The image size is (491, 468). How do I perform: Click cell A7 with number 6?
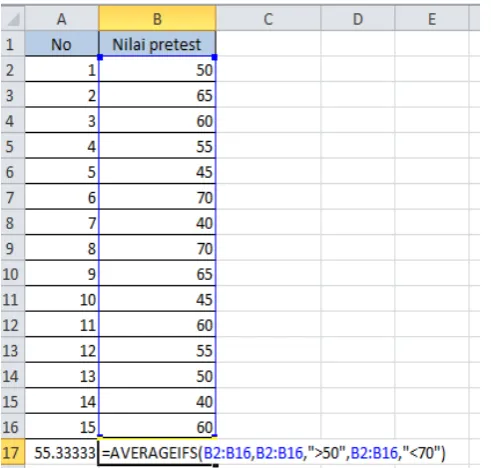(62, 197)
